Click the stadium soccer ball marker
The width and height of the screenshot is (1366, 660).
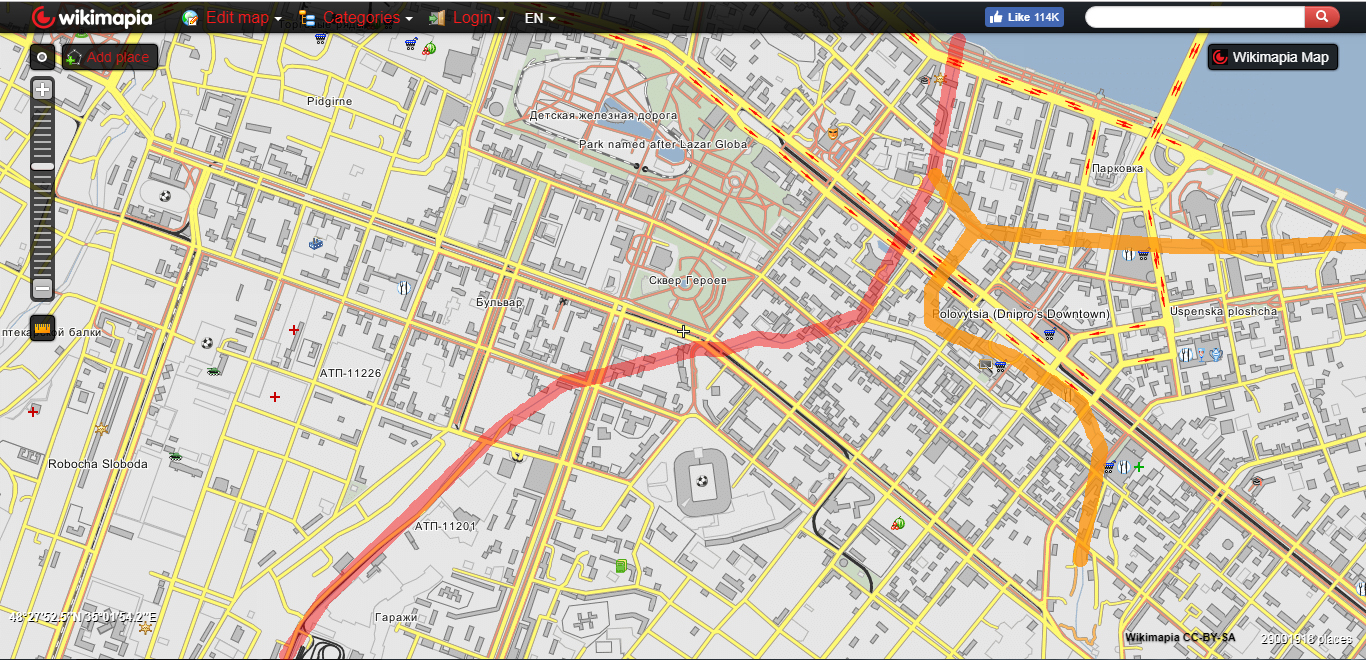(702, 482)
